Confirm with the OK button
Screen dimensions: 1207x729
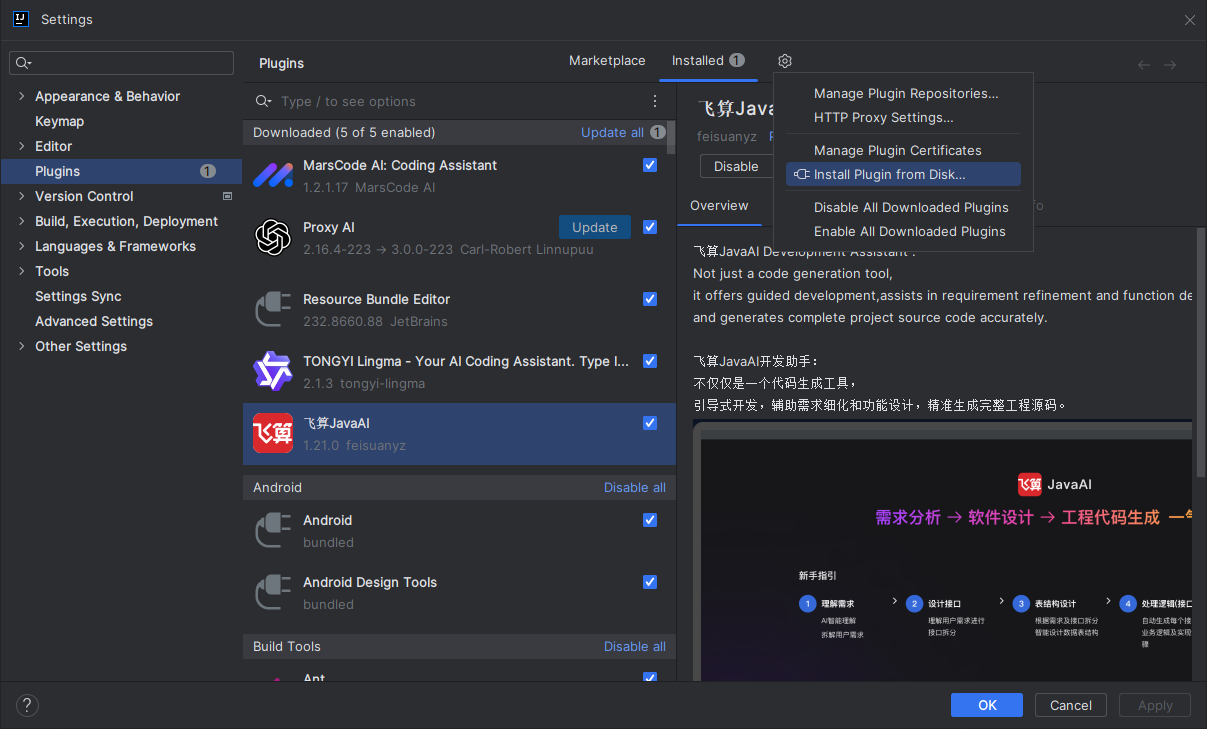tap(987, 705)
